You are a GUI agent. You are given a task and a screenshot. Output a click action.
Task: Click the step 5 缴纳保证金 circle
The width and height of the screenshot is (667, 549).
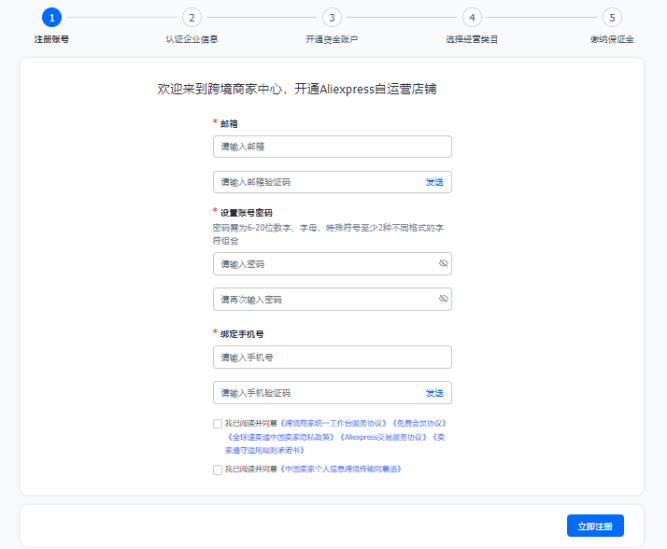pos(612,17)
